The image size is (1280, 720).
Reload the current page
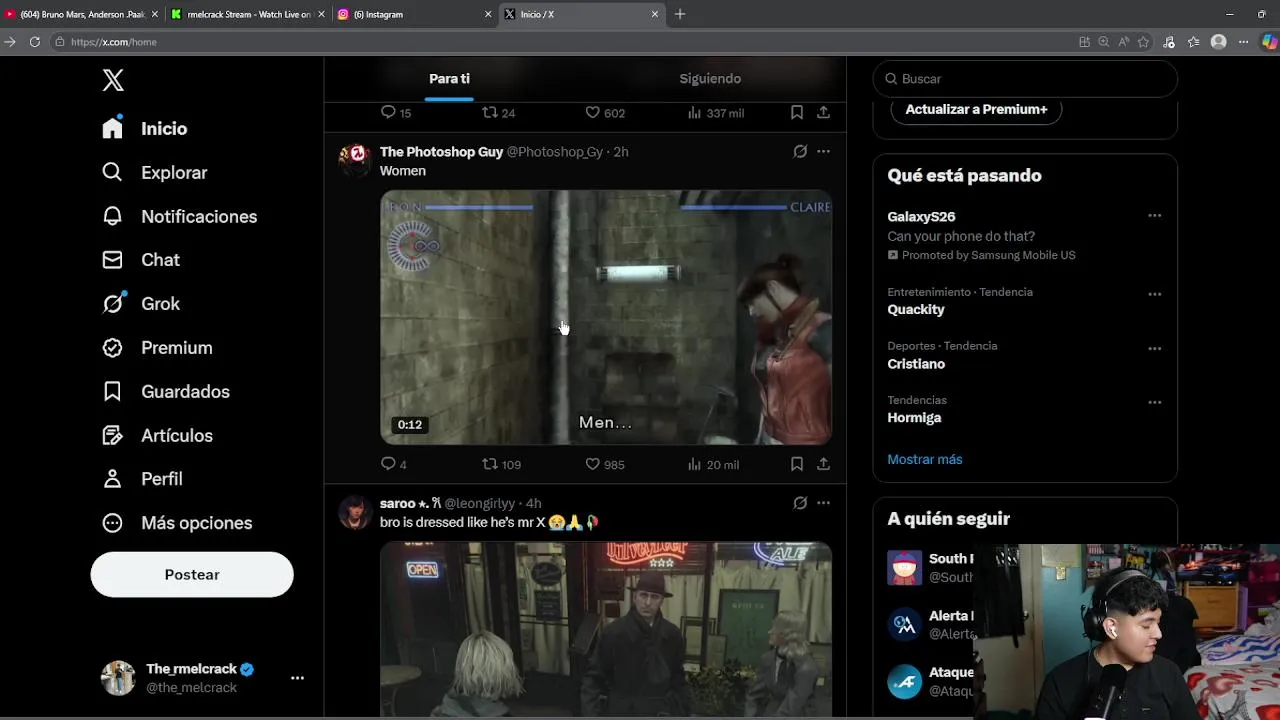point(35,42)
